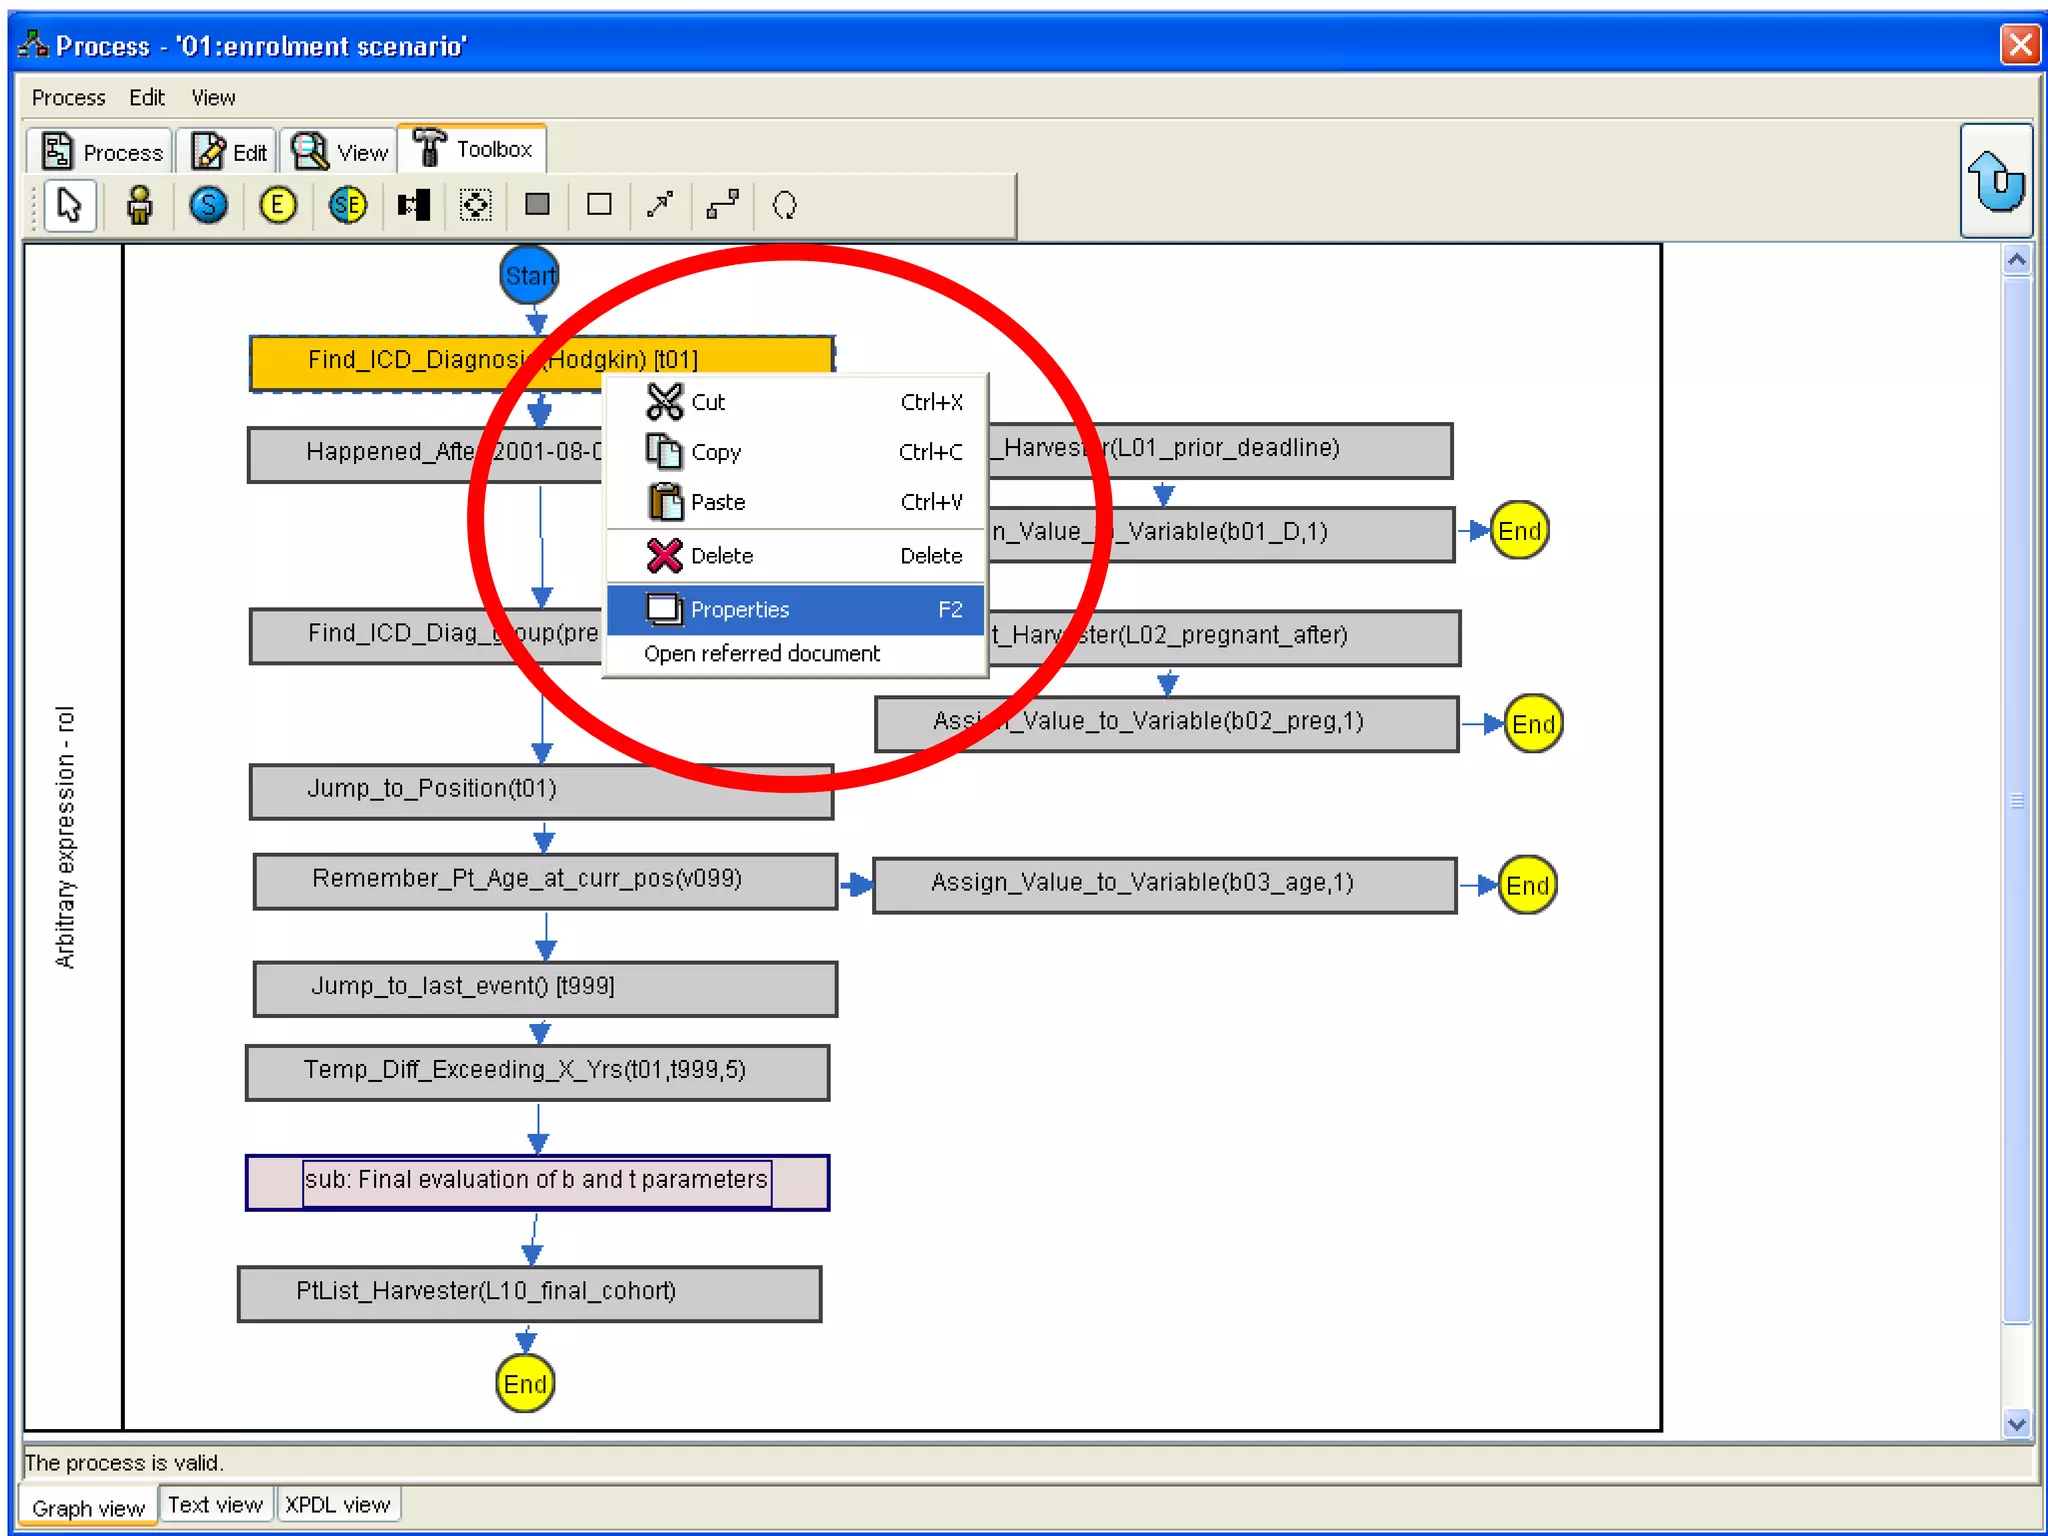Switch to the XPDL view tab

point(337,1505)
